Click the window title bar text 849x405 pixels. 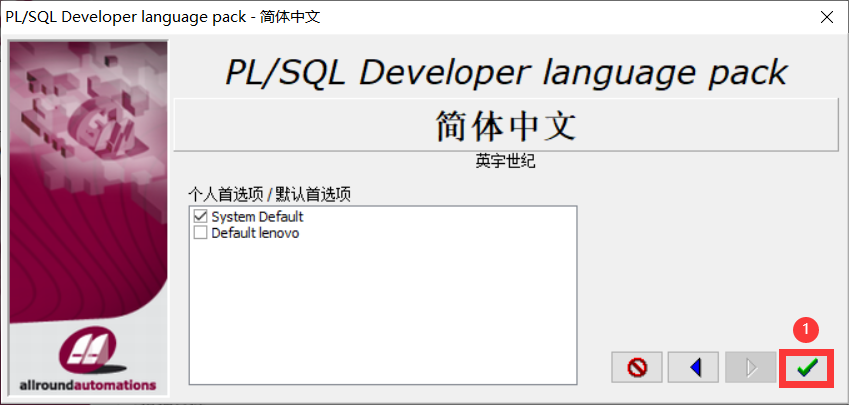point(162,17)
